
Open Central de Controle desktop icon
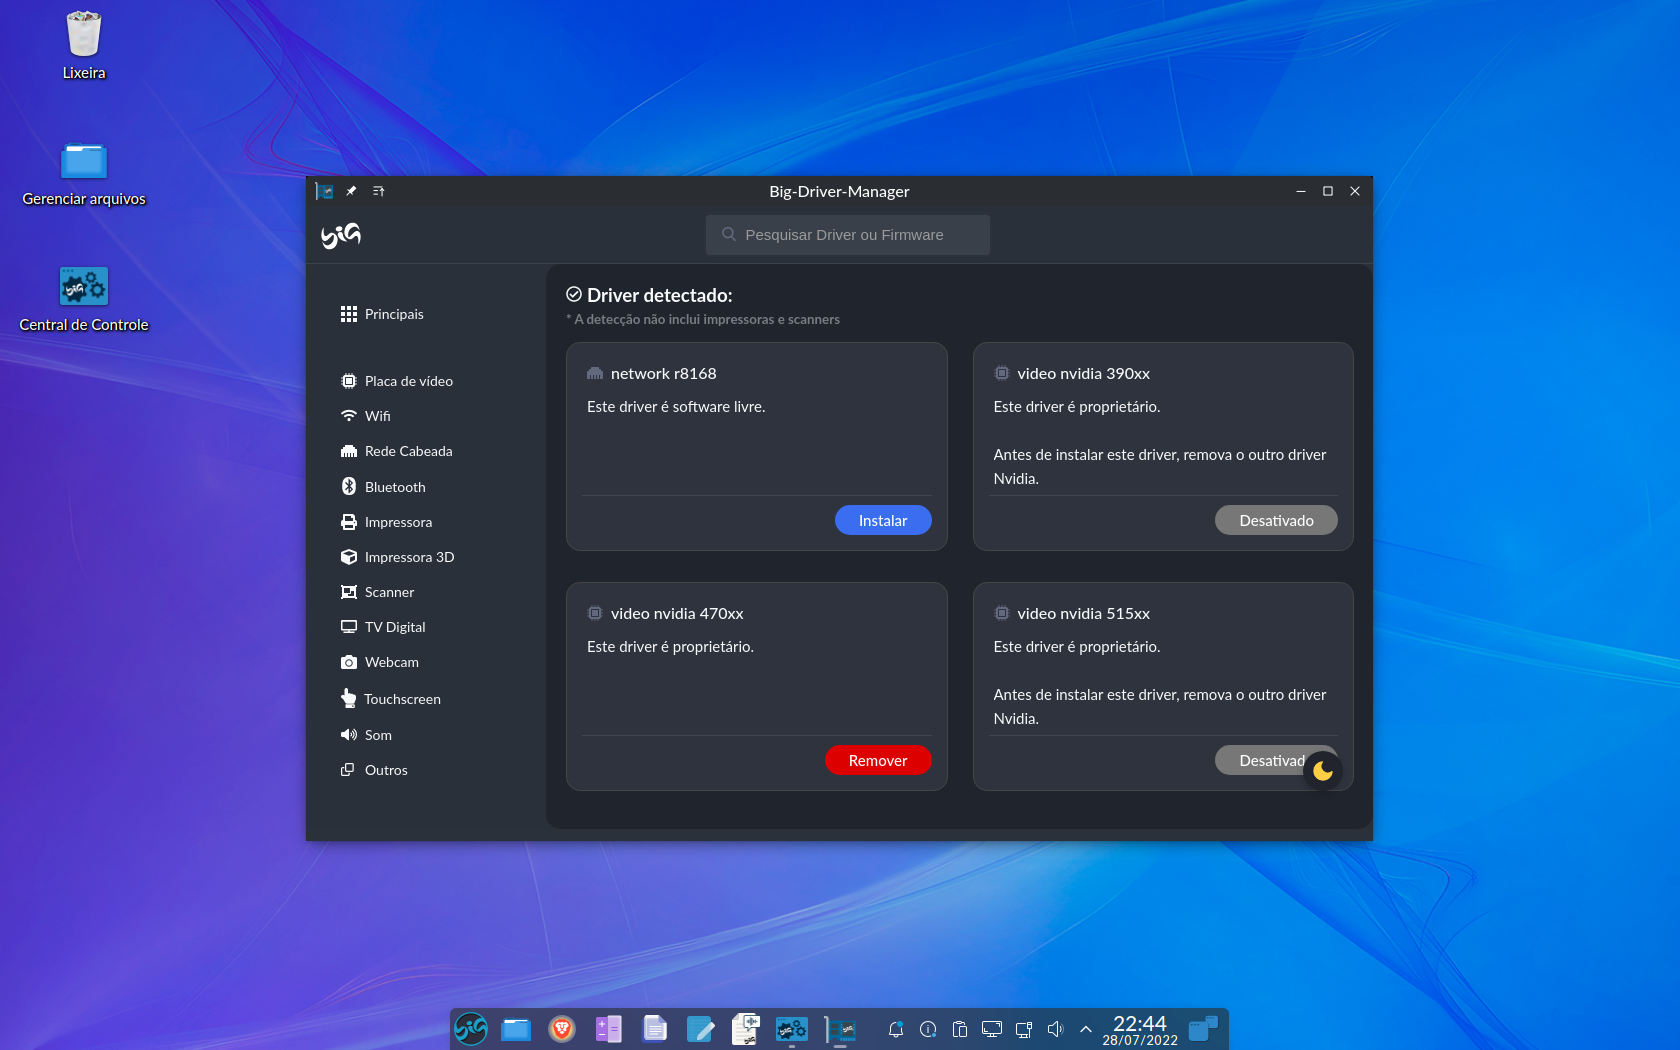(84, 298)
